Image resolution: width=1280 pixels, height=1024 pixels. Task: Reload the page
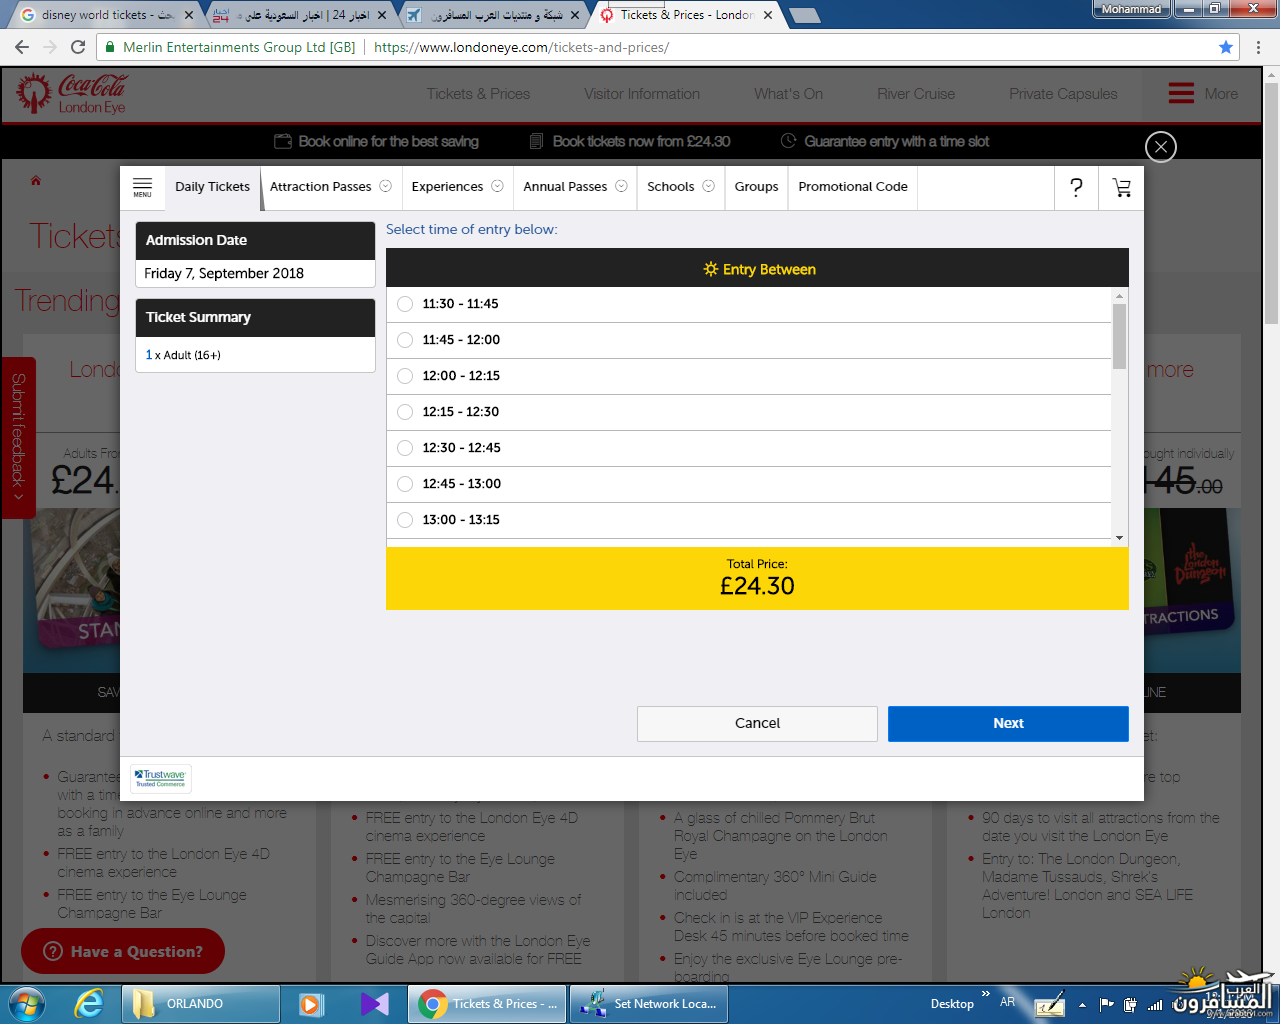click(78, 47)
